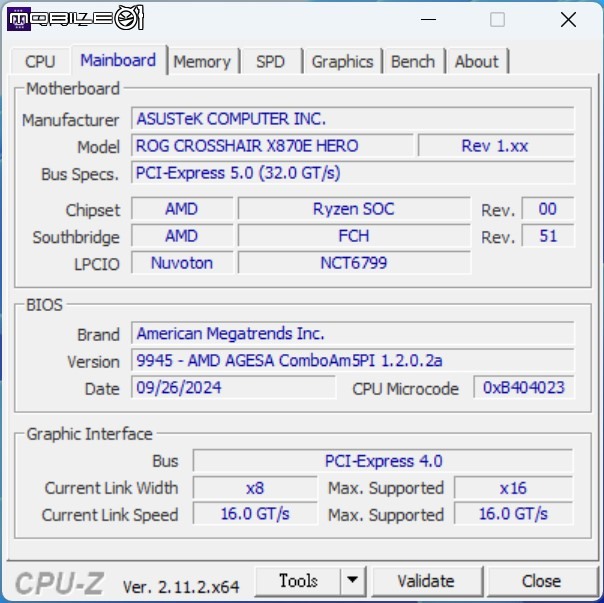Image resolution: width=604 pixels, height=603 pixels.
Task: Click the Max. Supported 16.0 GT/s speed value
Action: pos(513,514)
